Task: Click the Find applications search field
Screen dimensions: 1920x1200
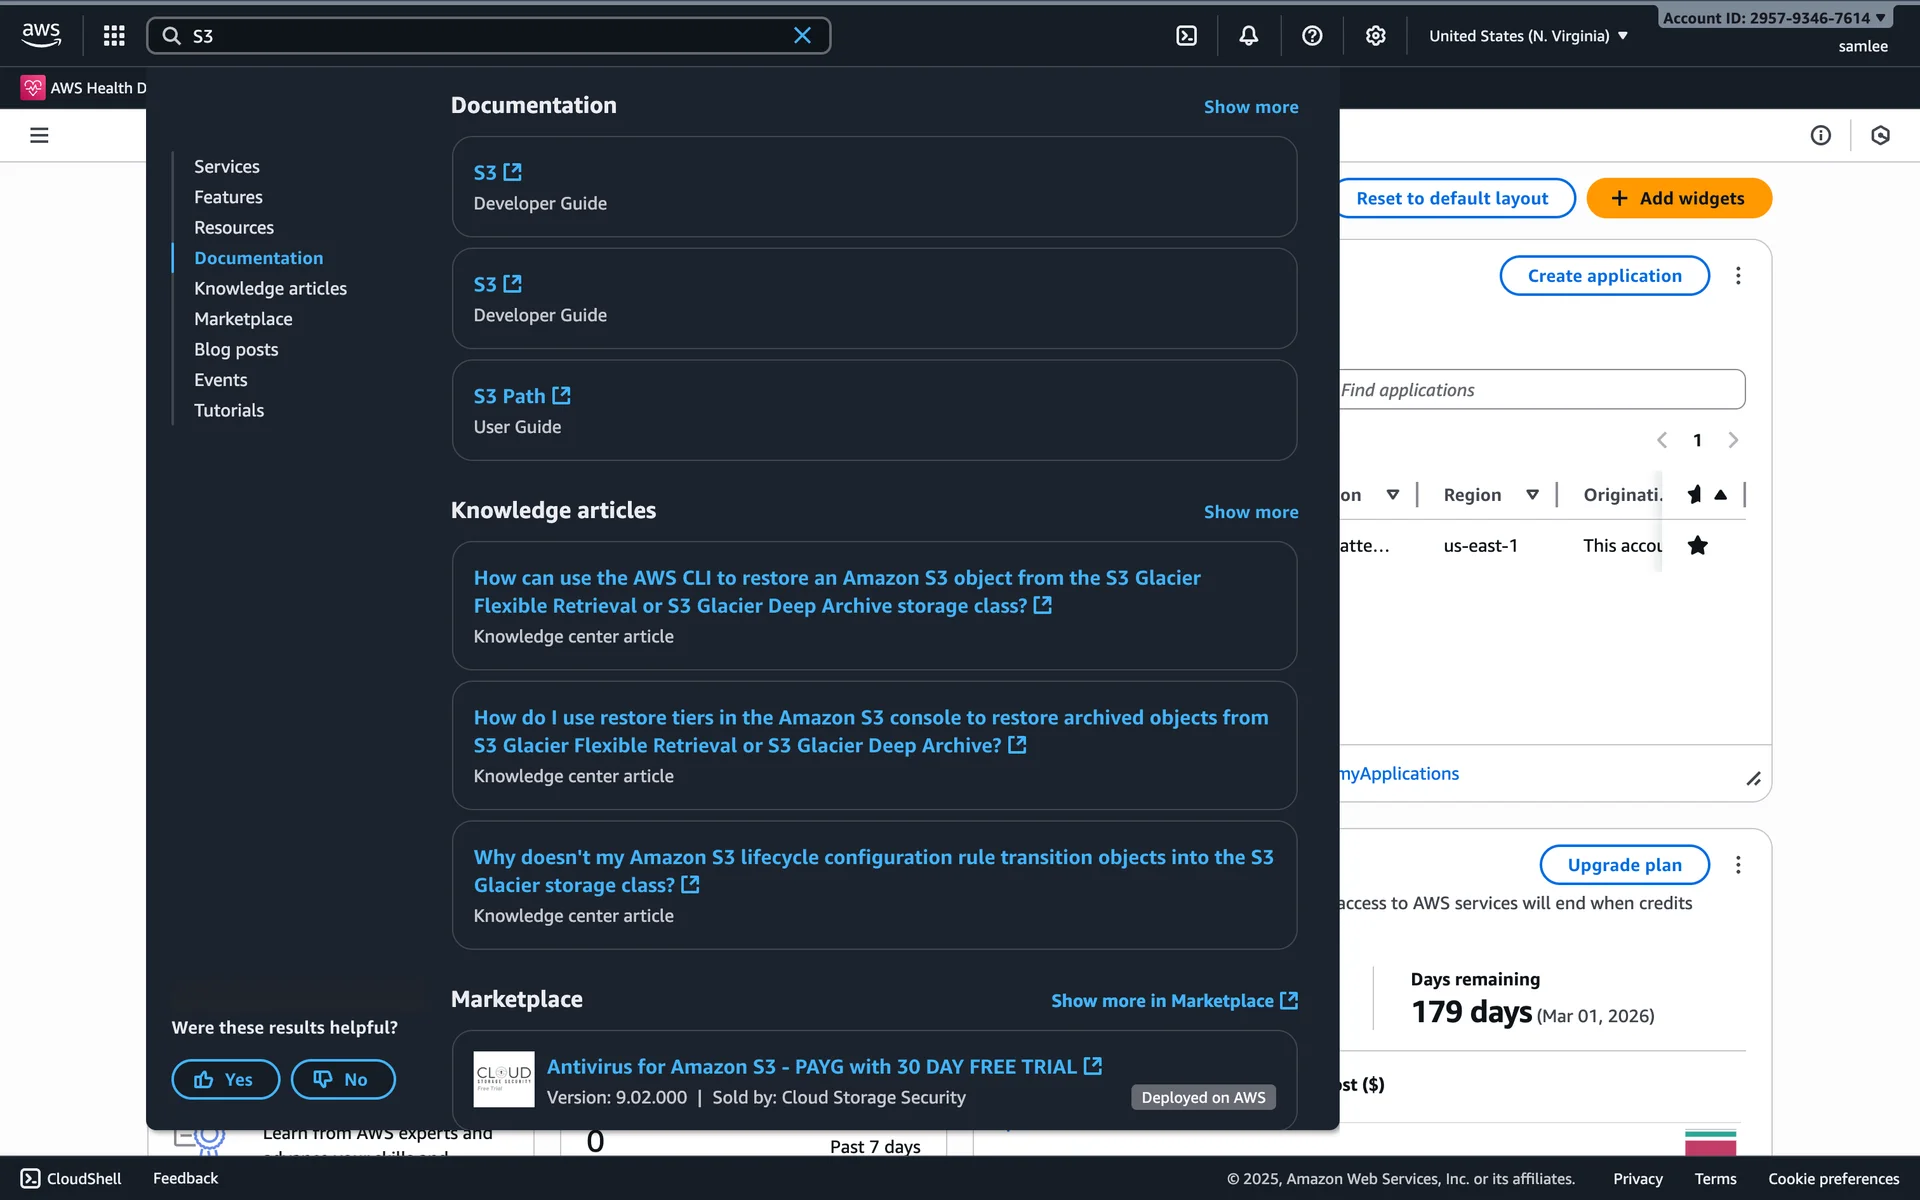Action: pyautogui.click(x=1540, y=390)
